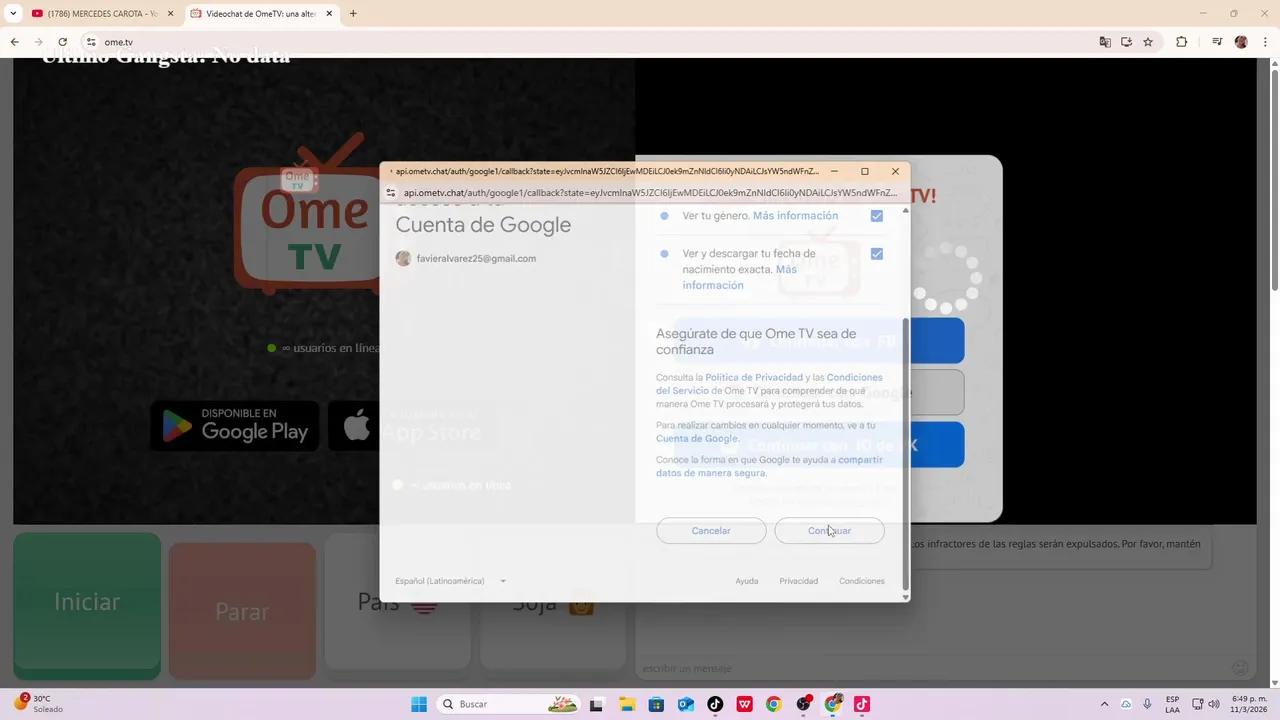Click the Ayuda footer link
The width and height of the screenshot is (1280, 720).
click(x=747, y=581)
